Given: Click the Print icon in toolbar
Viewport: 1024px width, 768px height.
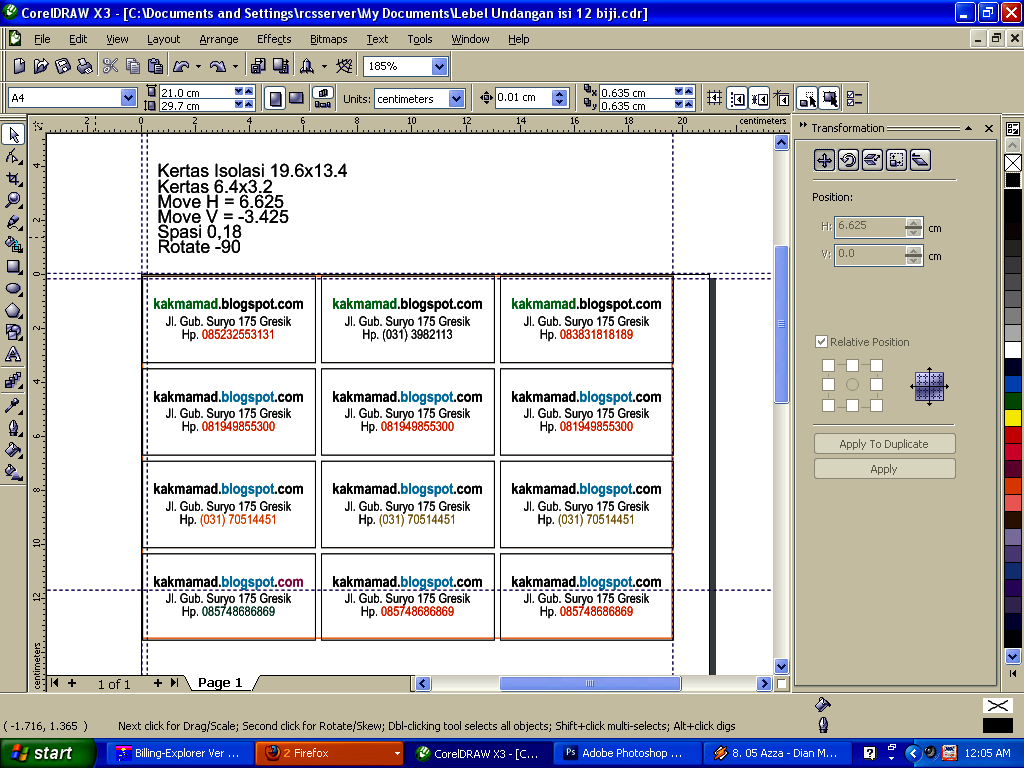Looking at the screenshot, I should click(x=84, y=66).
